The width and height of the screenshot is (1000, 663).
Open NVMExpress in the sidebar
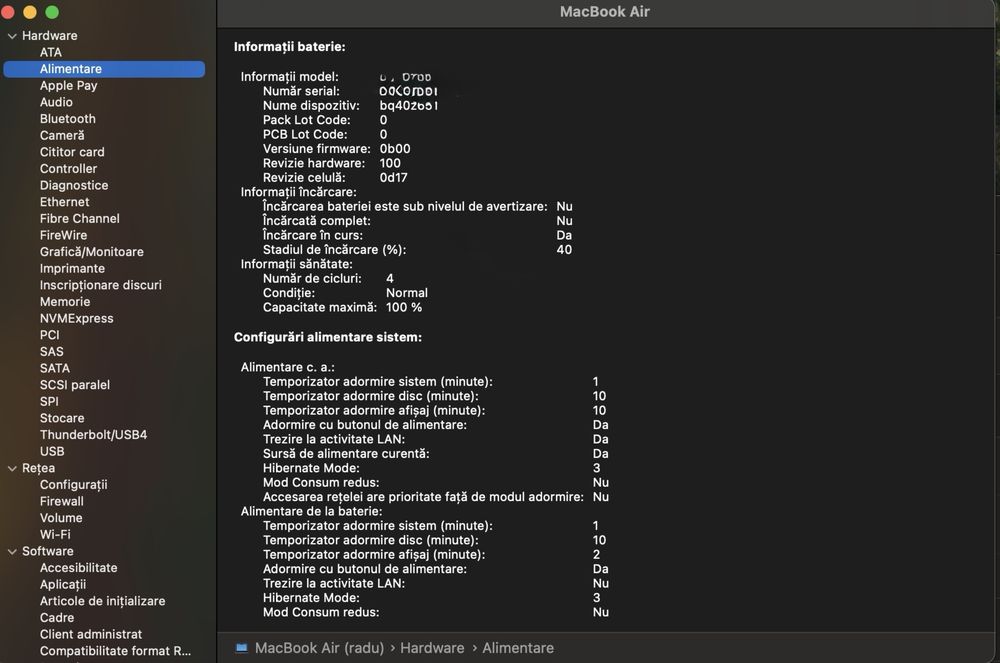point(77,318)
